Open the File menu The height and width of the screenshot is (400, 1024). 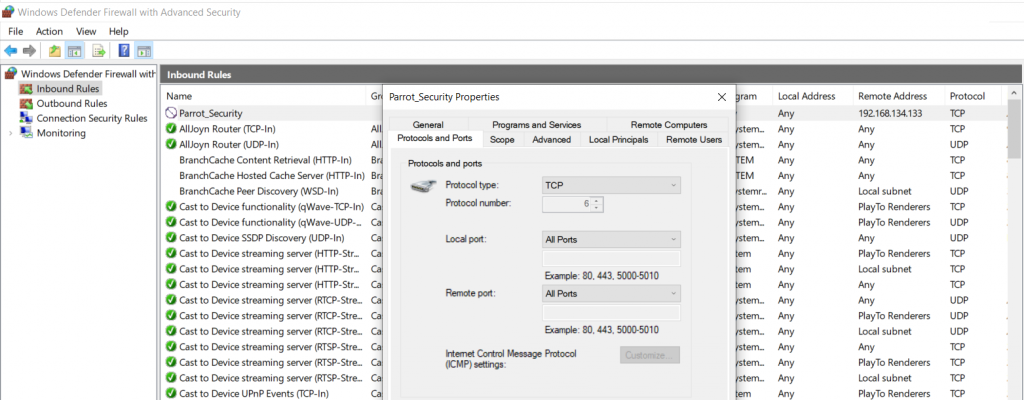tap(16, 31)
